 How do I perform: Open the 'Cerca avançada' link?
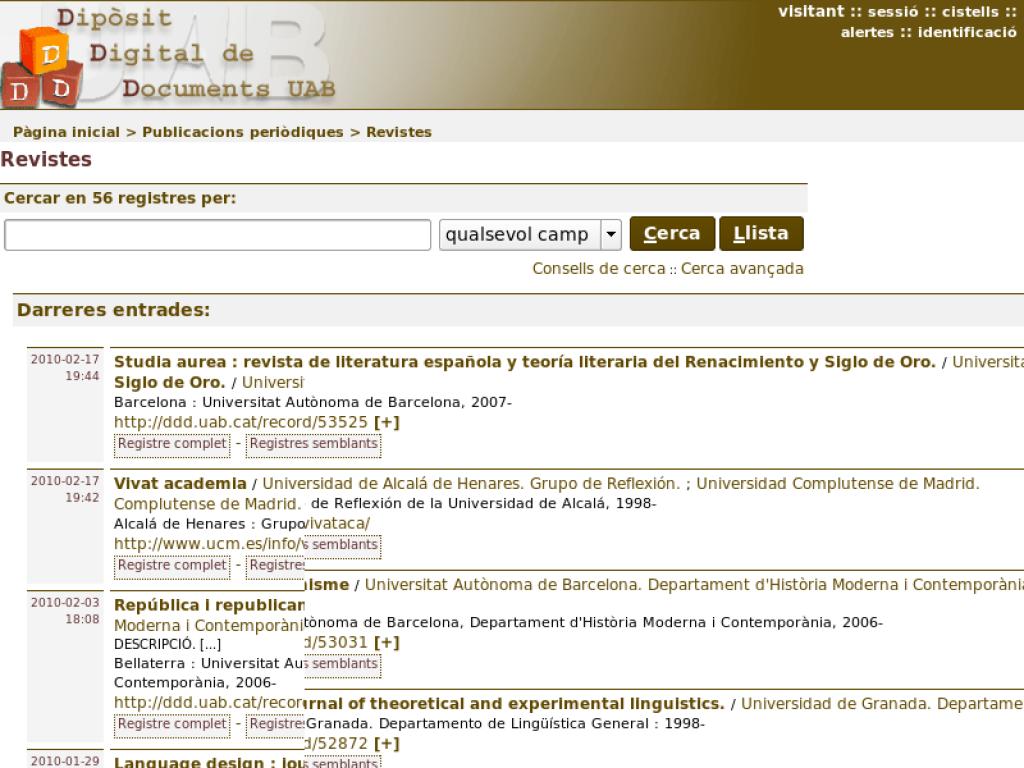coord(742,268)
